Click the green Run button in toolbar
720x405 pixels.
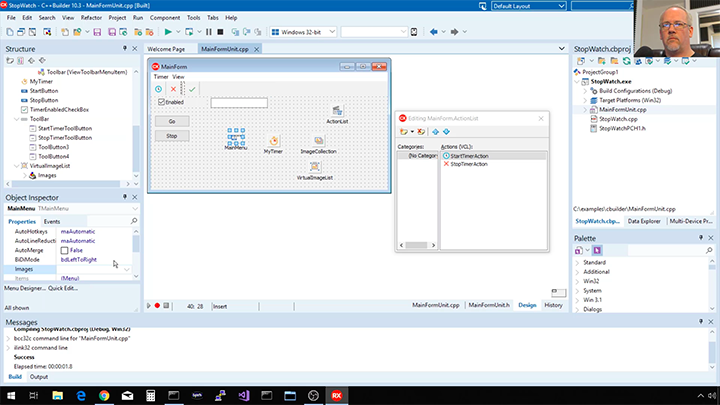168,32
